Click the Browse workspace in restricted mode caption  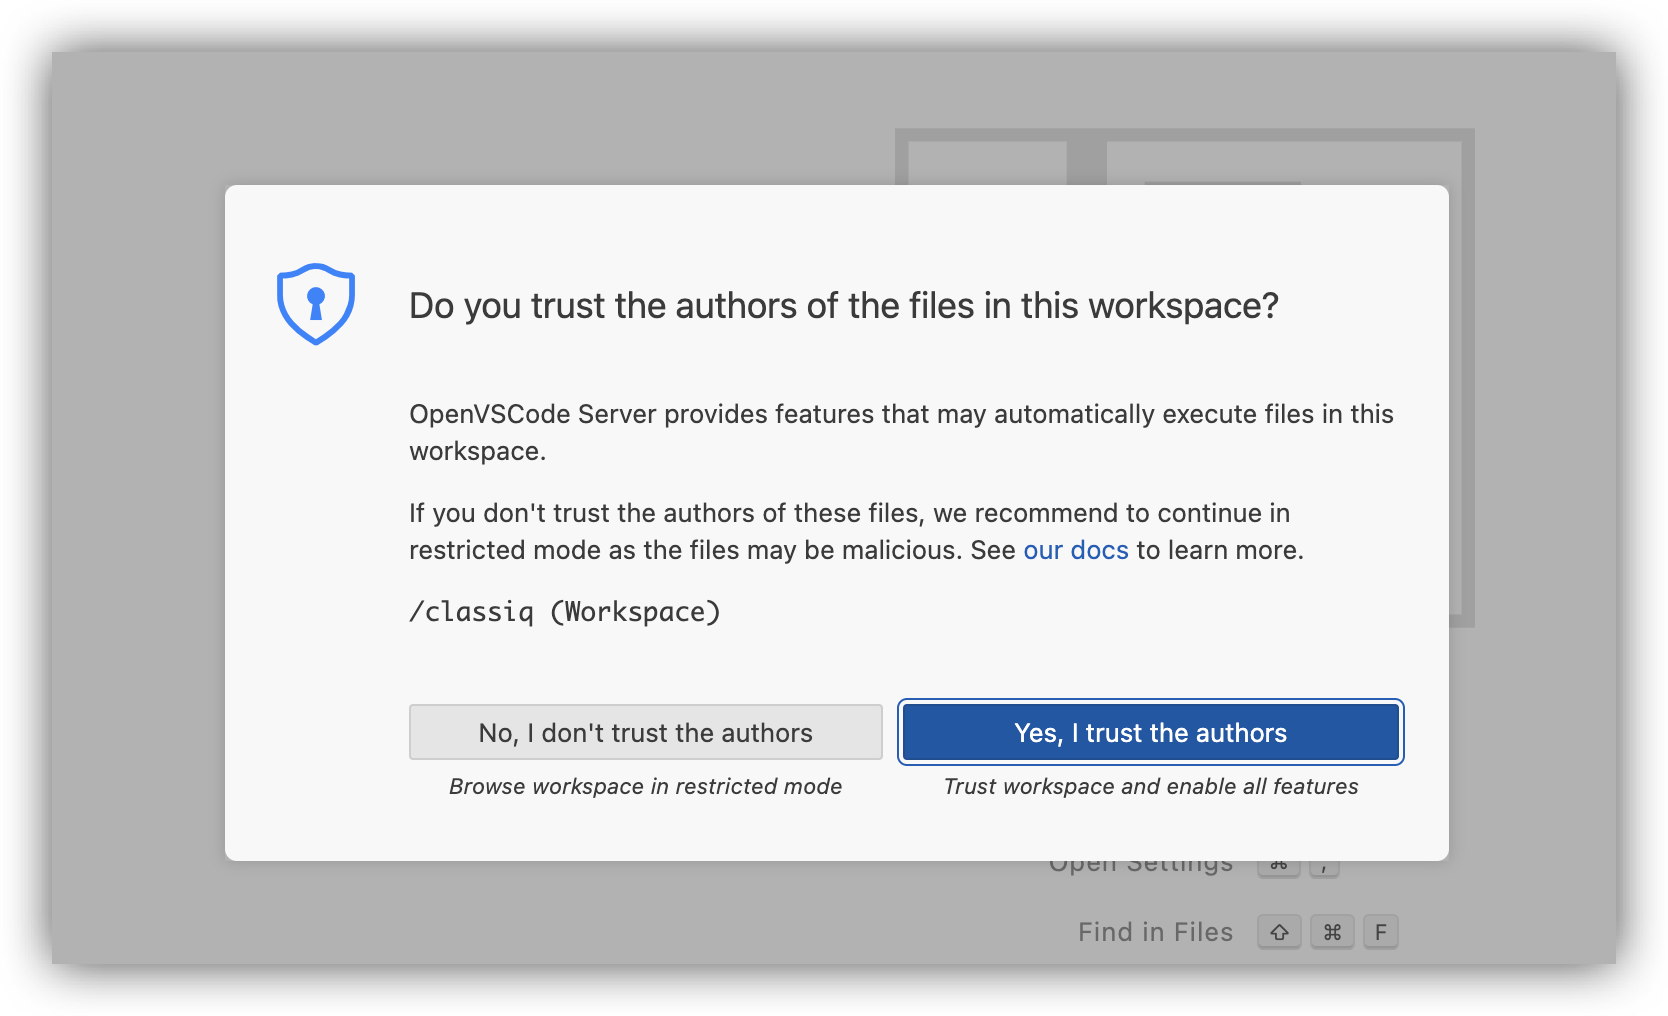[645, 786]
